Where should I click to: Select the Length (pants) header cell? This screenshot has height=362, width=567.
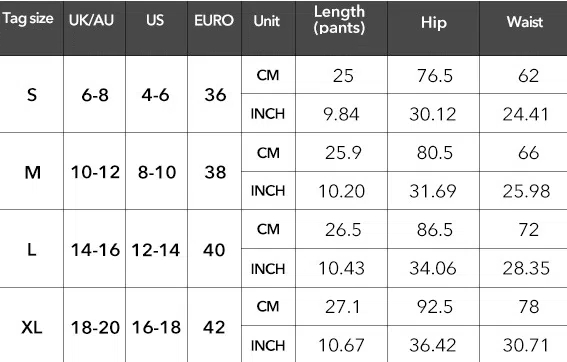coord(341,28)
